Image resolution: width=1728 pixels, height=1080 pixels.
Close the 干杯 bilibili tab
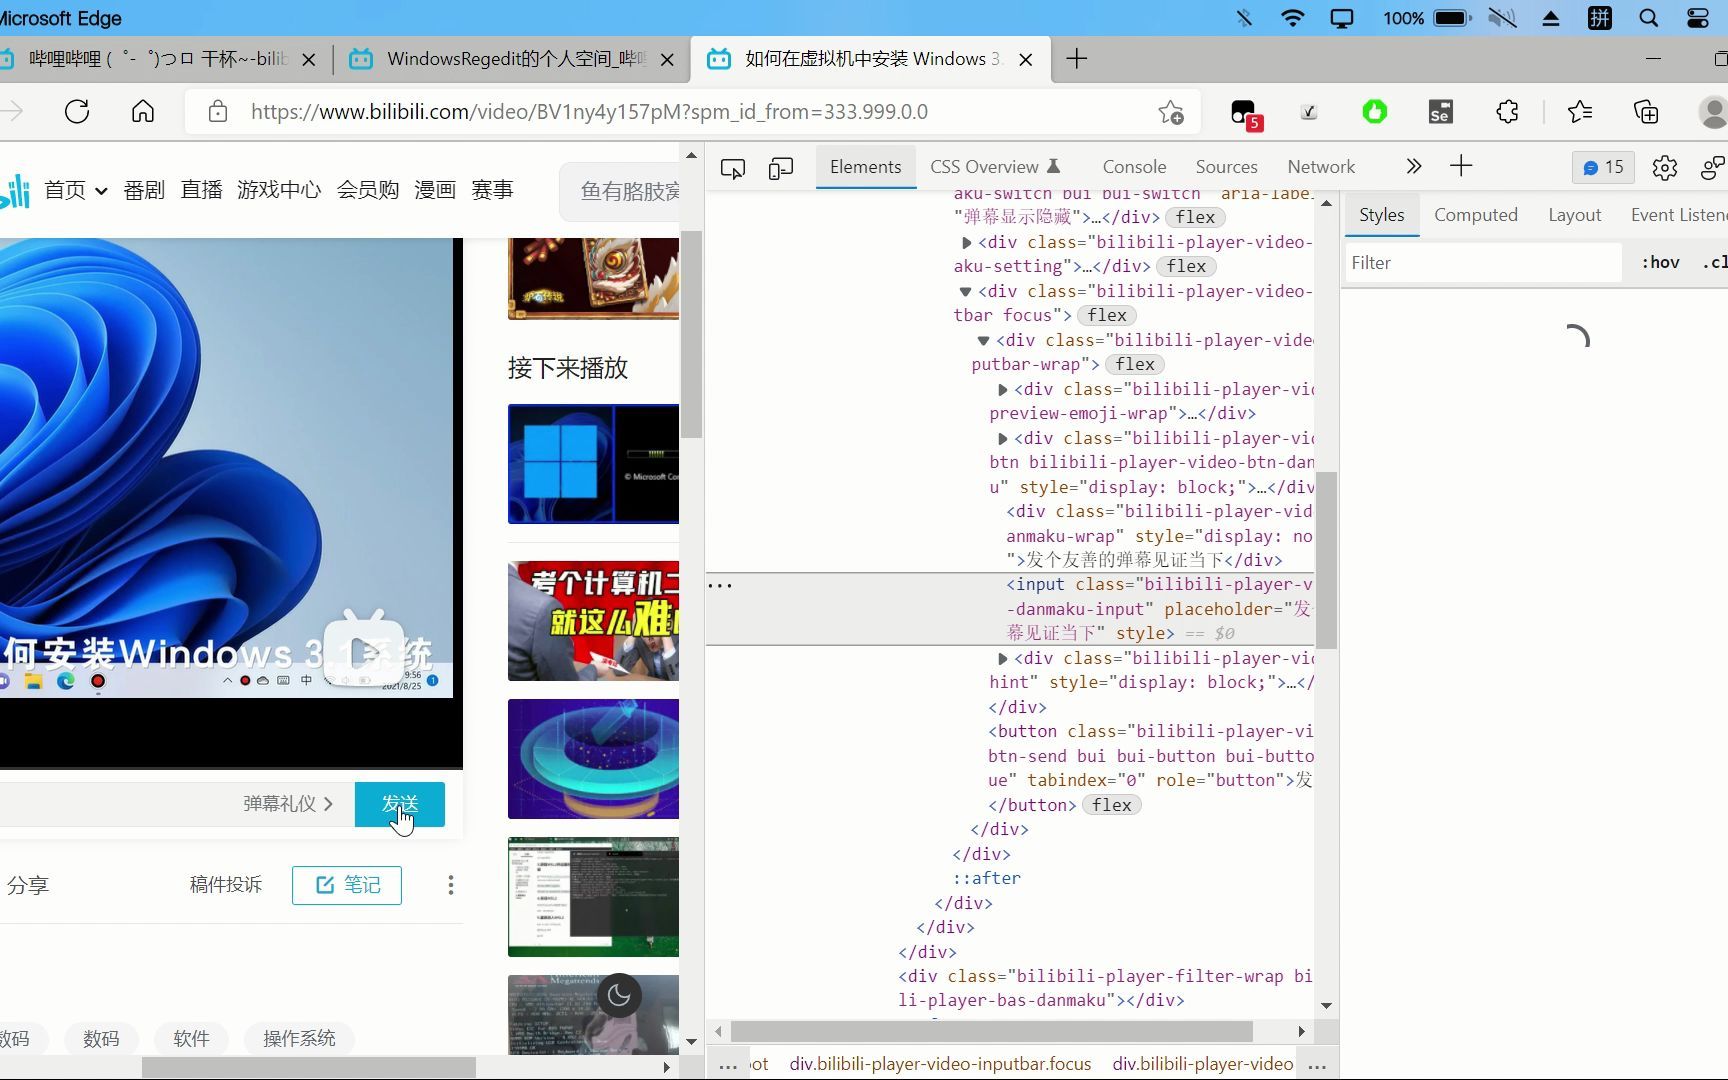(309, 60)
